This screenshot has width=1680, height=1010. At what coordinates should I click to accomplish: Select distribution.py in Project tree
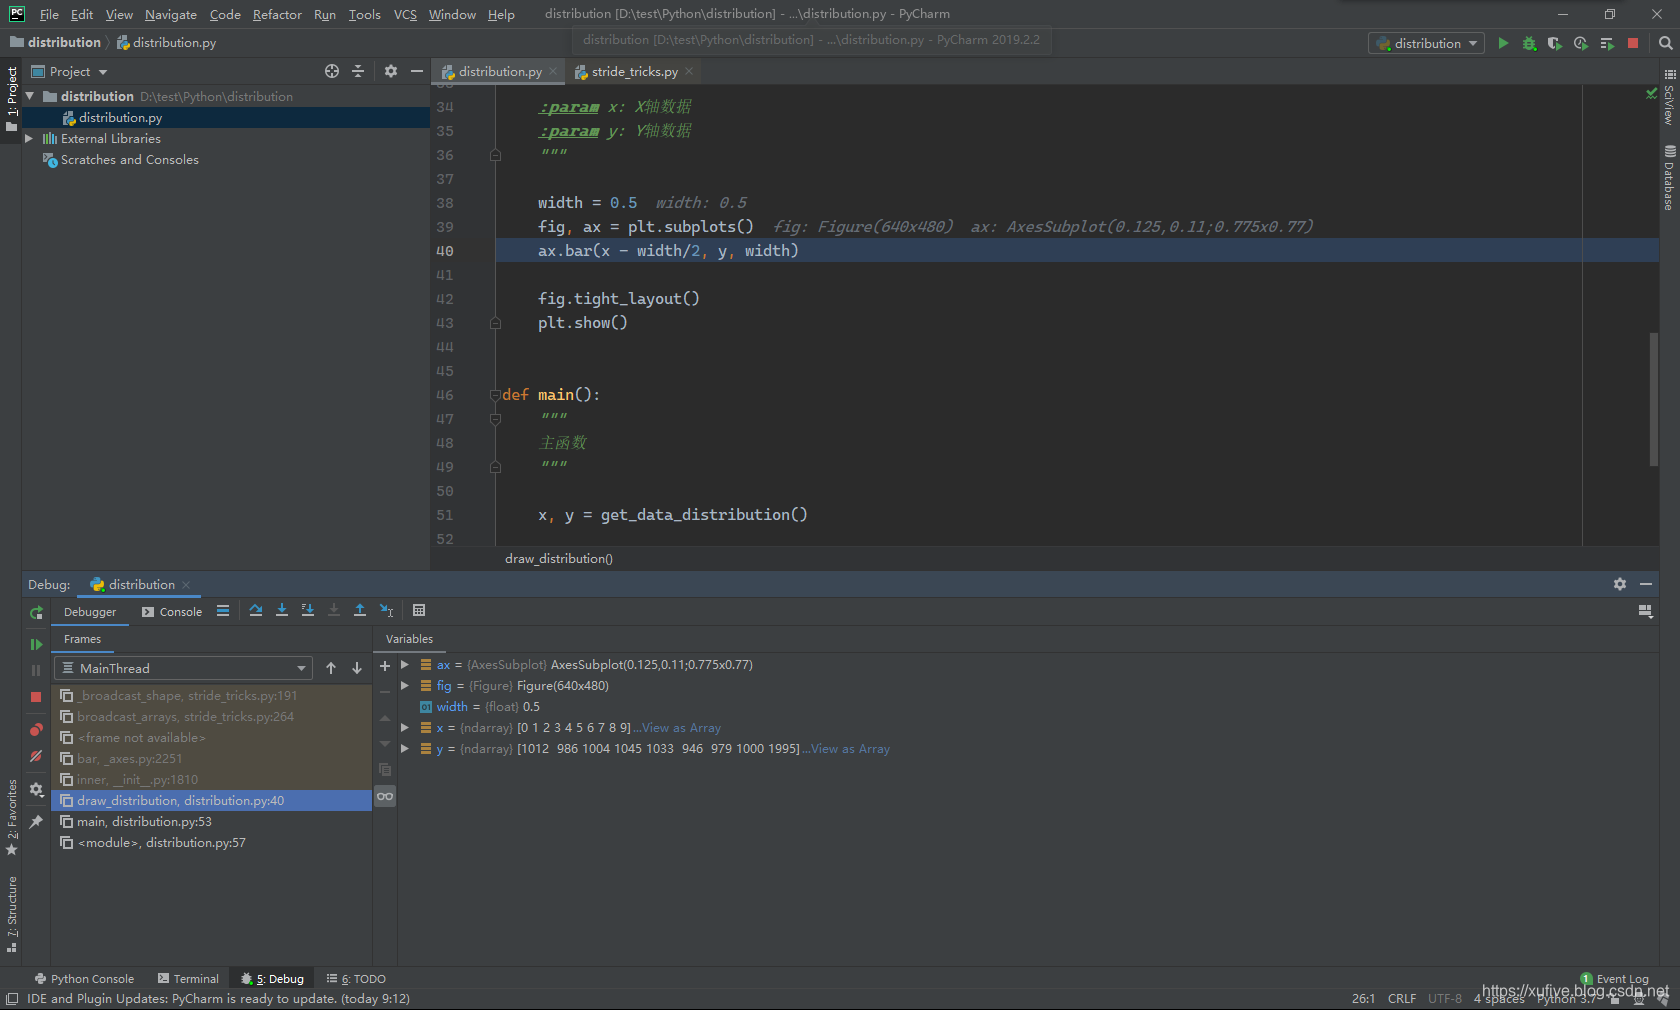225,117
